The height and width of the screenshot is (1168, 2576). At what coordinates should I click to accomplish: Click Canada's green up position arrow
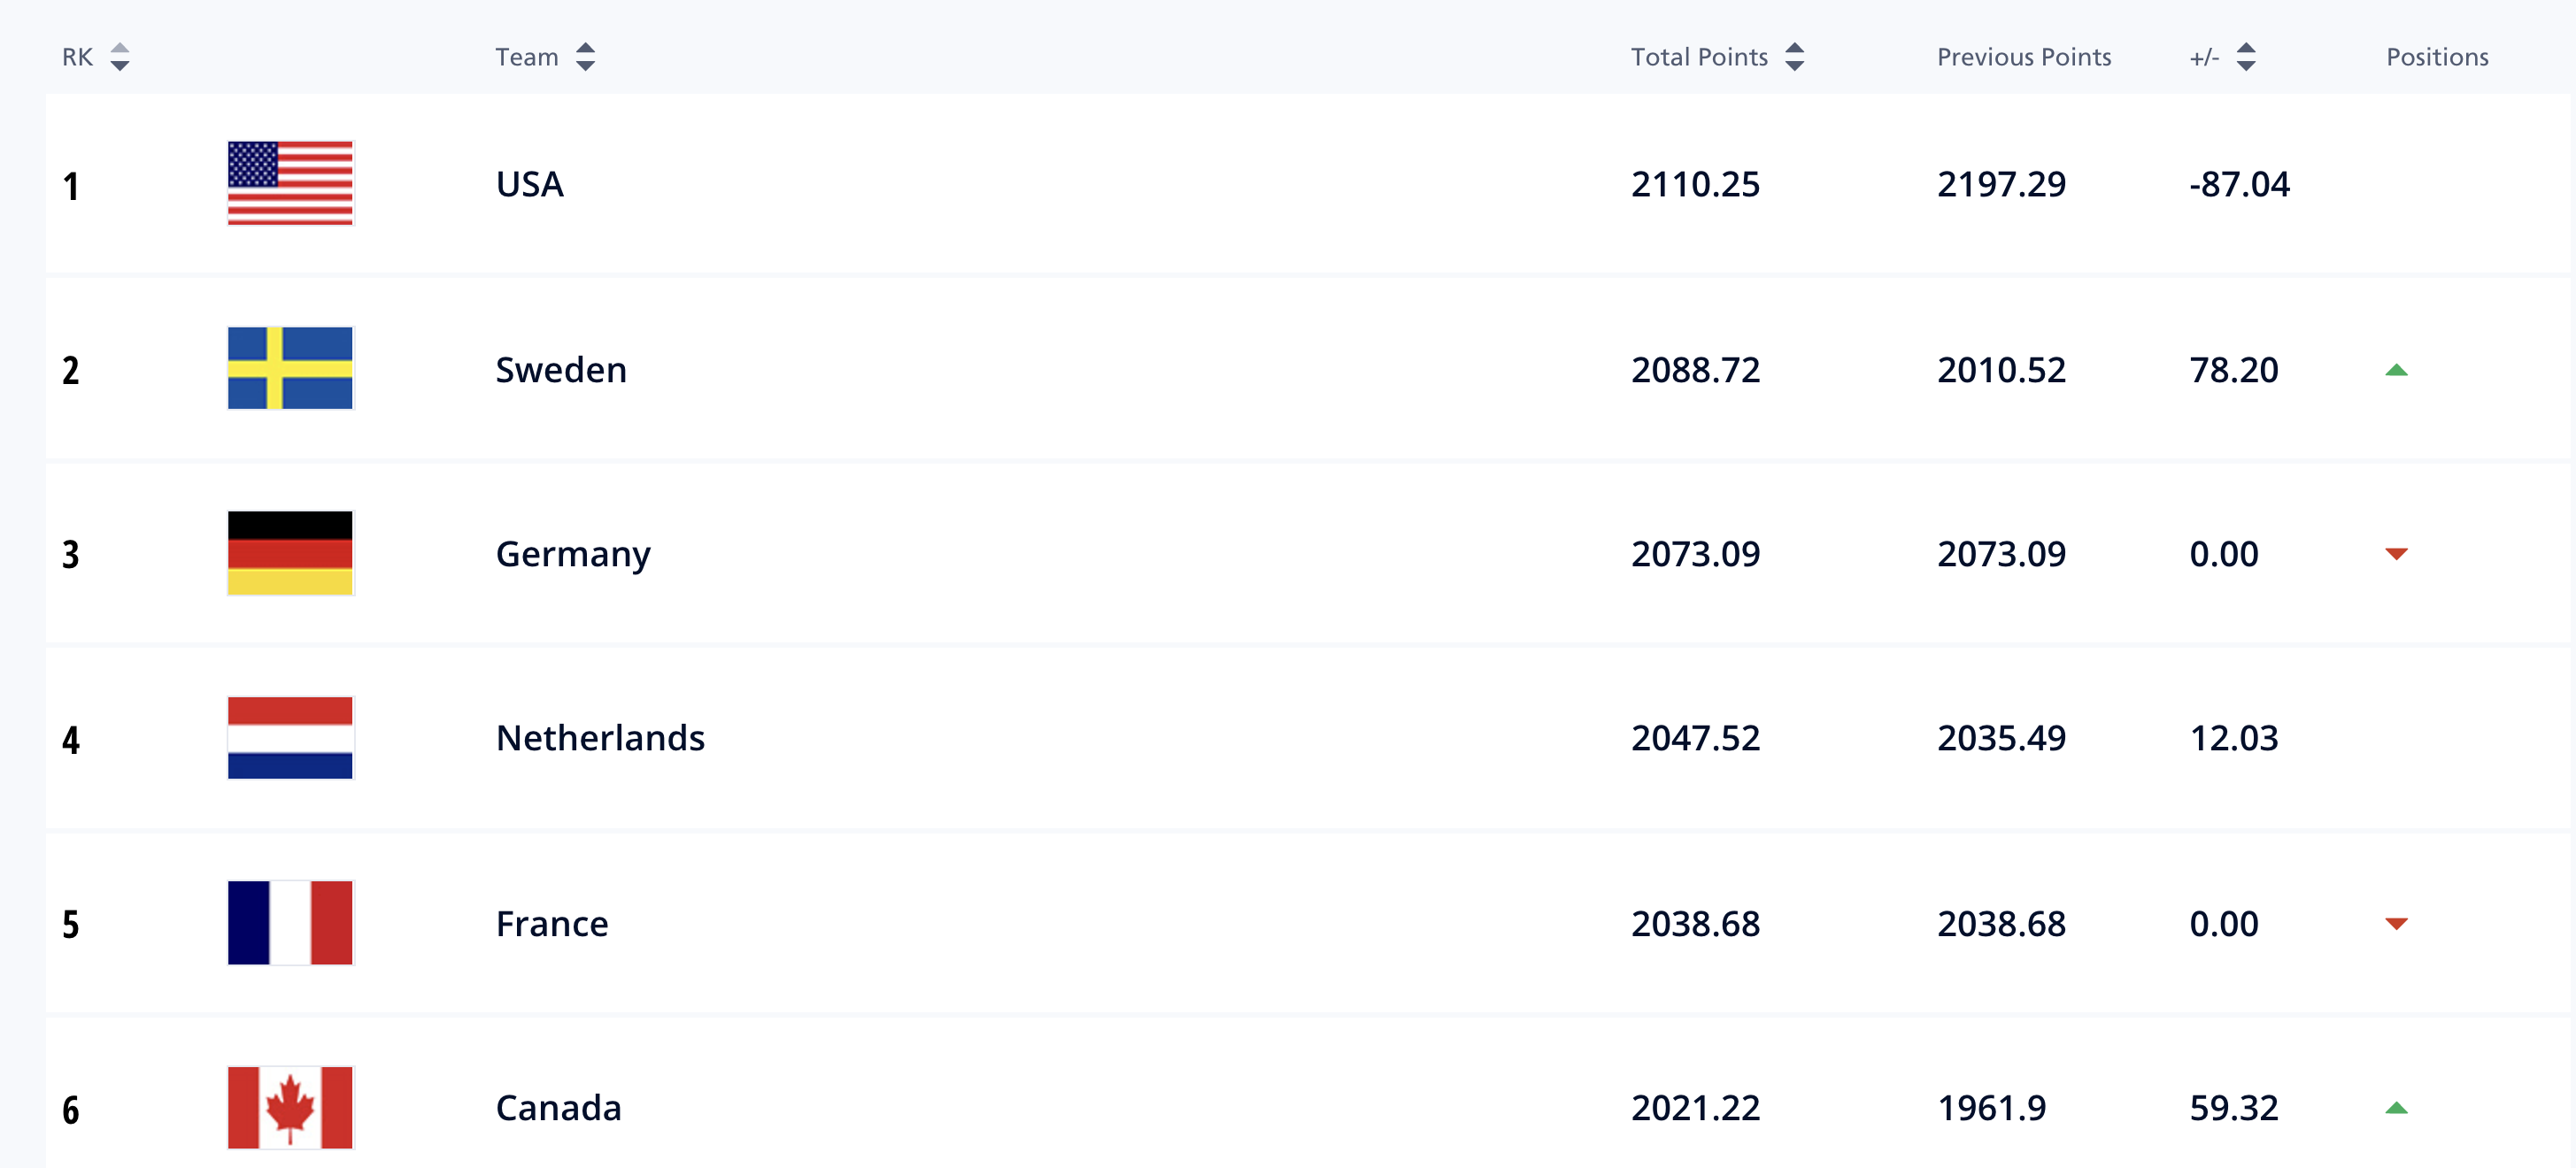click(x=2396, y=1108)
